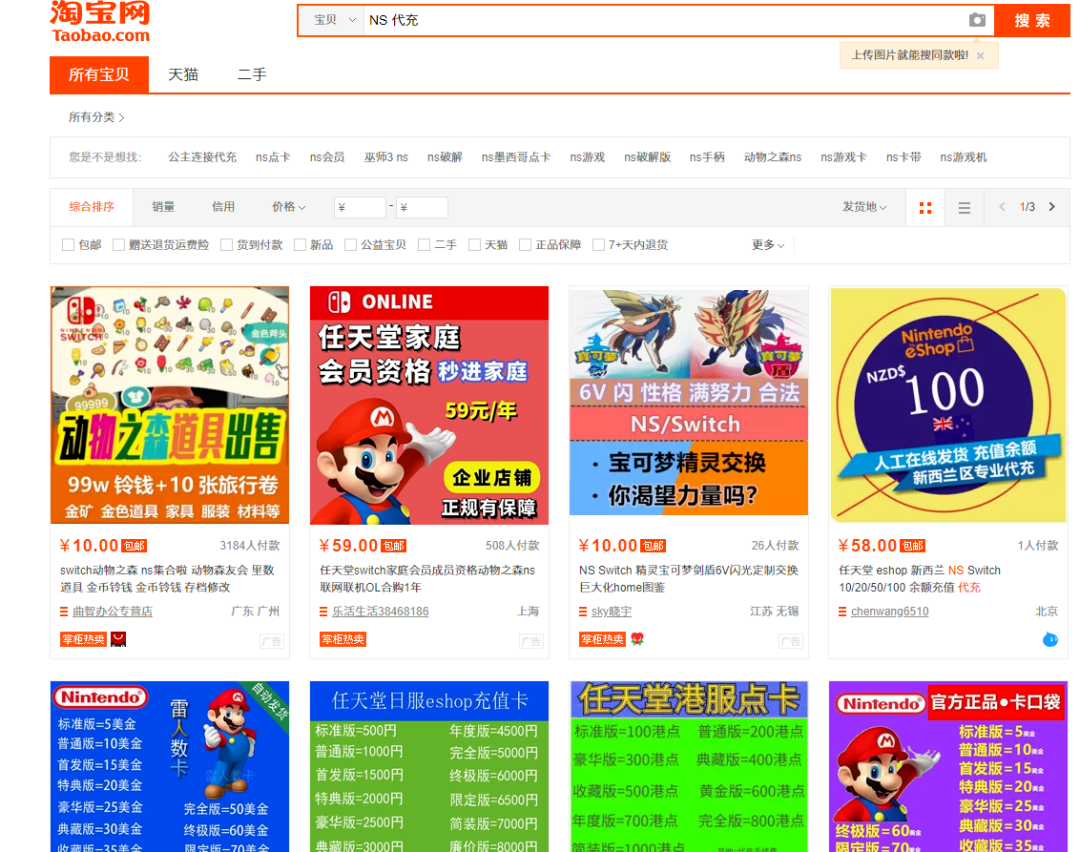Viewport: 1080px width, 852px height.
Task: Check the 新品 filter checkbox
Action: (300, 245)
